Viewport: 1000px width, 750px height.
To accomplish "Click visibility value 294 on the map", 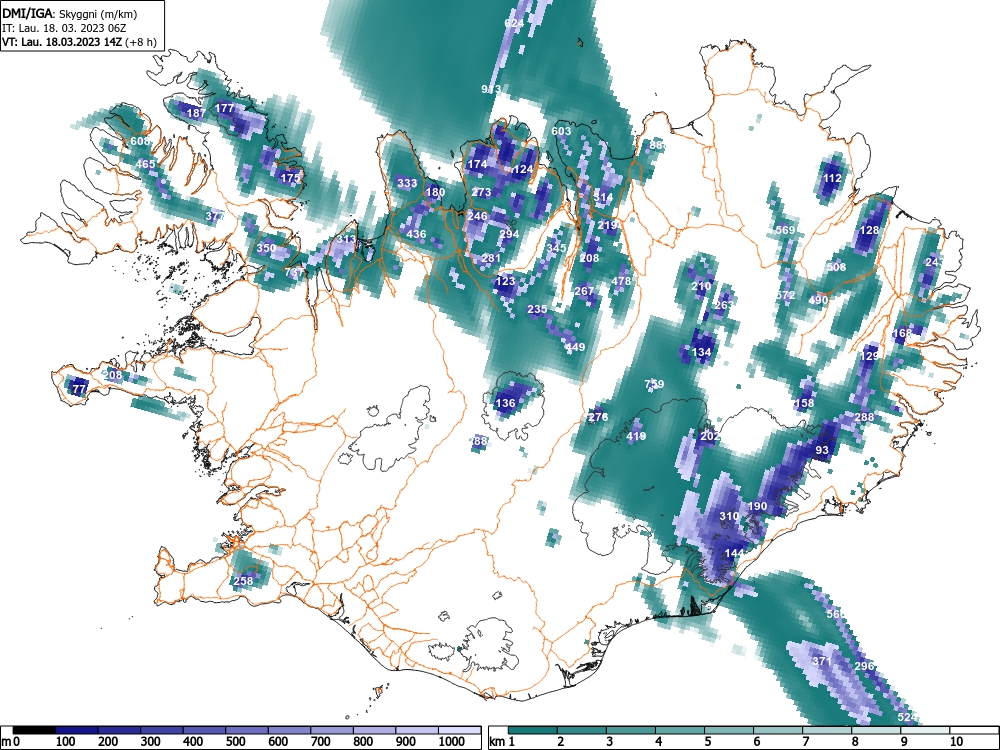I will click(509, 234).
